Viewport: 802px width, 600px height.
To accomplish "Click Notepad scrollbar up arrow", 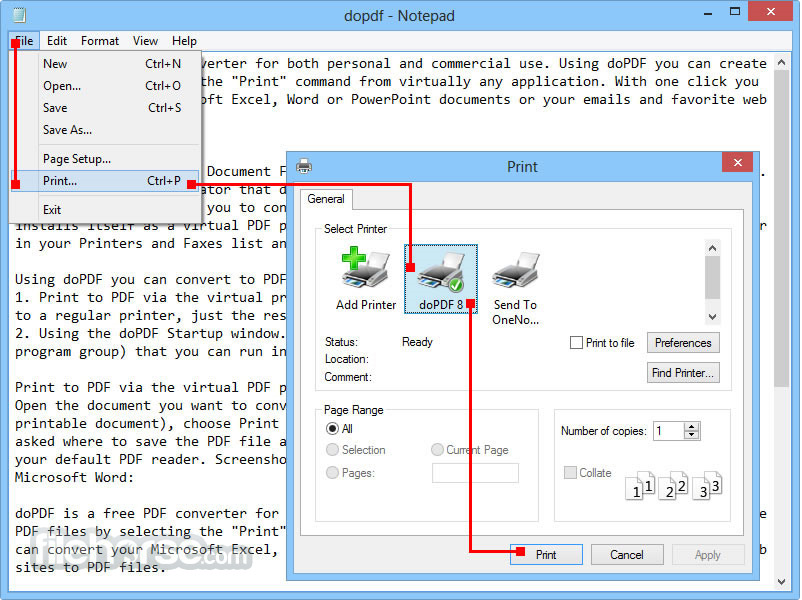I will click(781, 62).
